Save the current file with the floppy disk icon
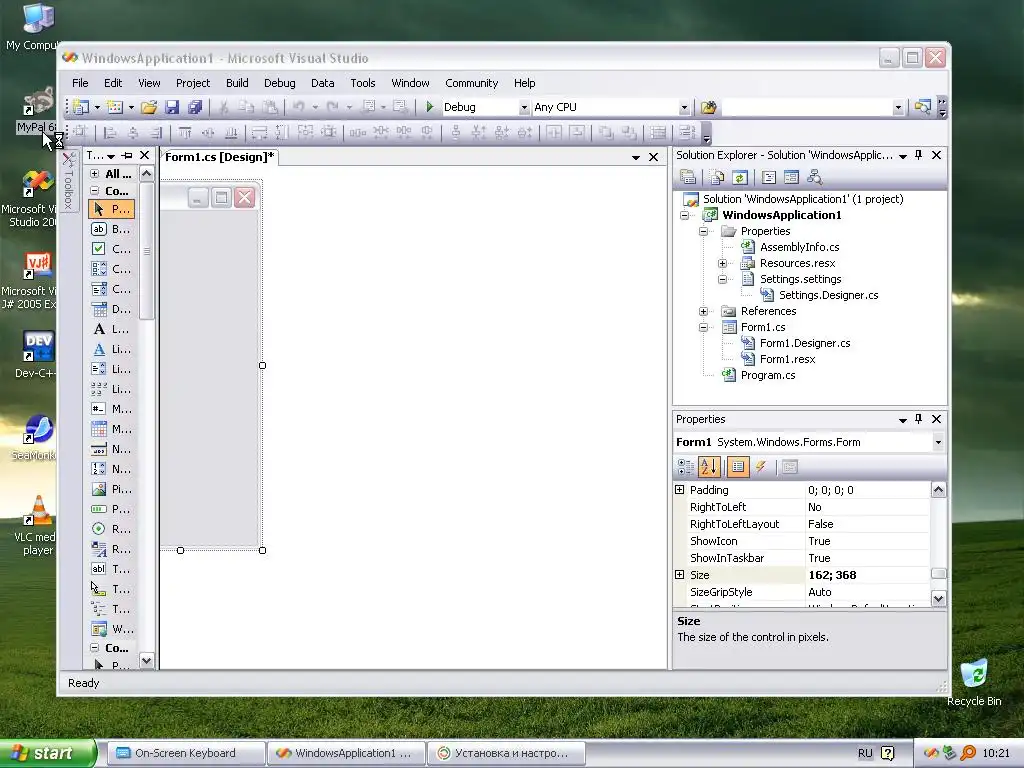The image size is (1024, 768). click(x=172, y=107)
